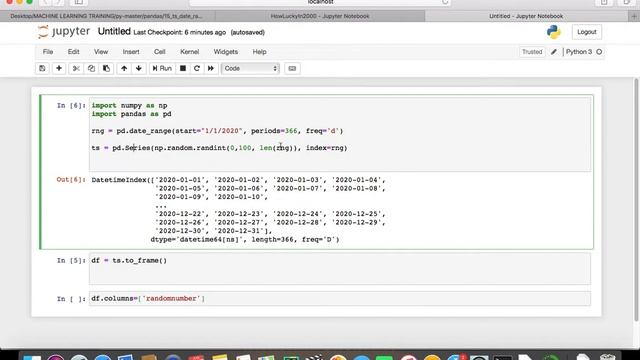This screenshot has height=360, width=640.
Task: Switch to HowLuckyIn2000 Jupyter Notebook tab
Action: pos(320,16)
